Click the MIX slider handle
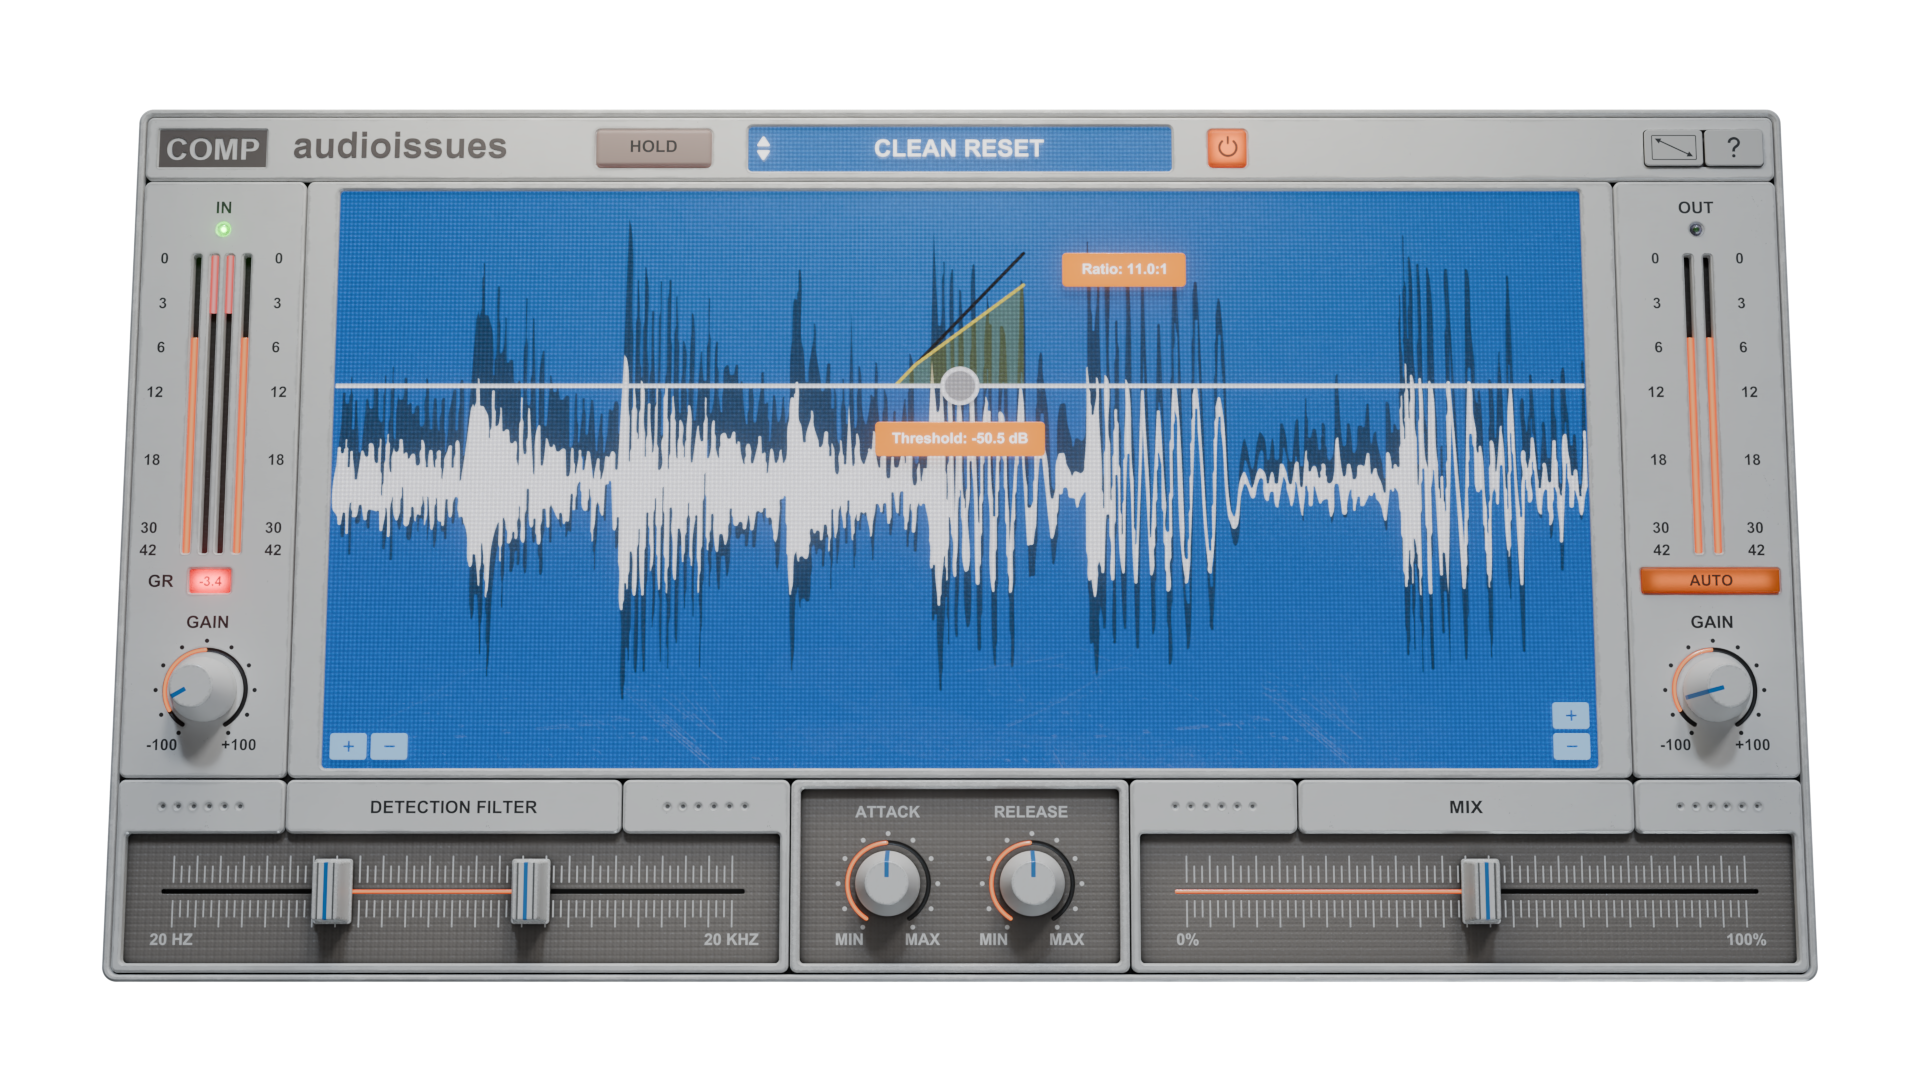 click(1480, 889)
